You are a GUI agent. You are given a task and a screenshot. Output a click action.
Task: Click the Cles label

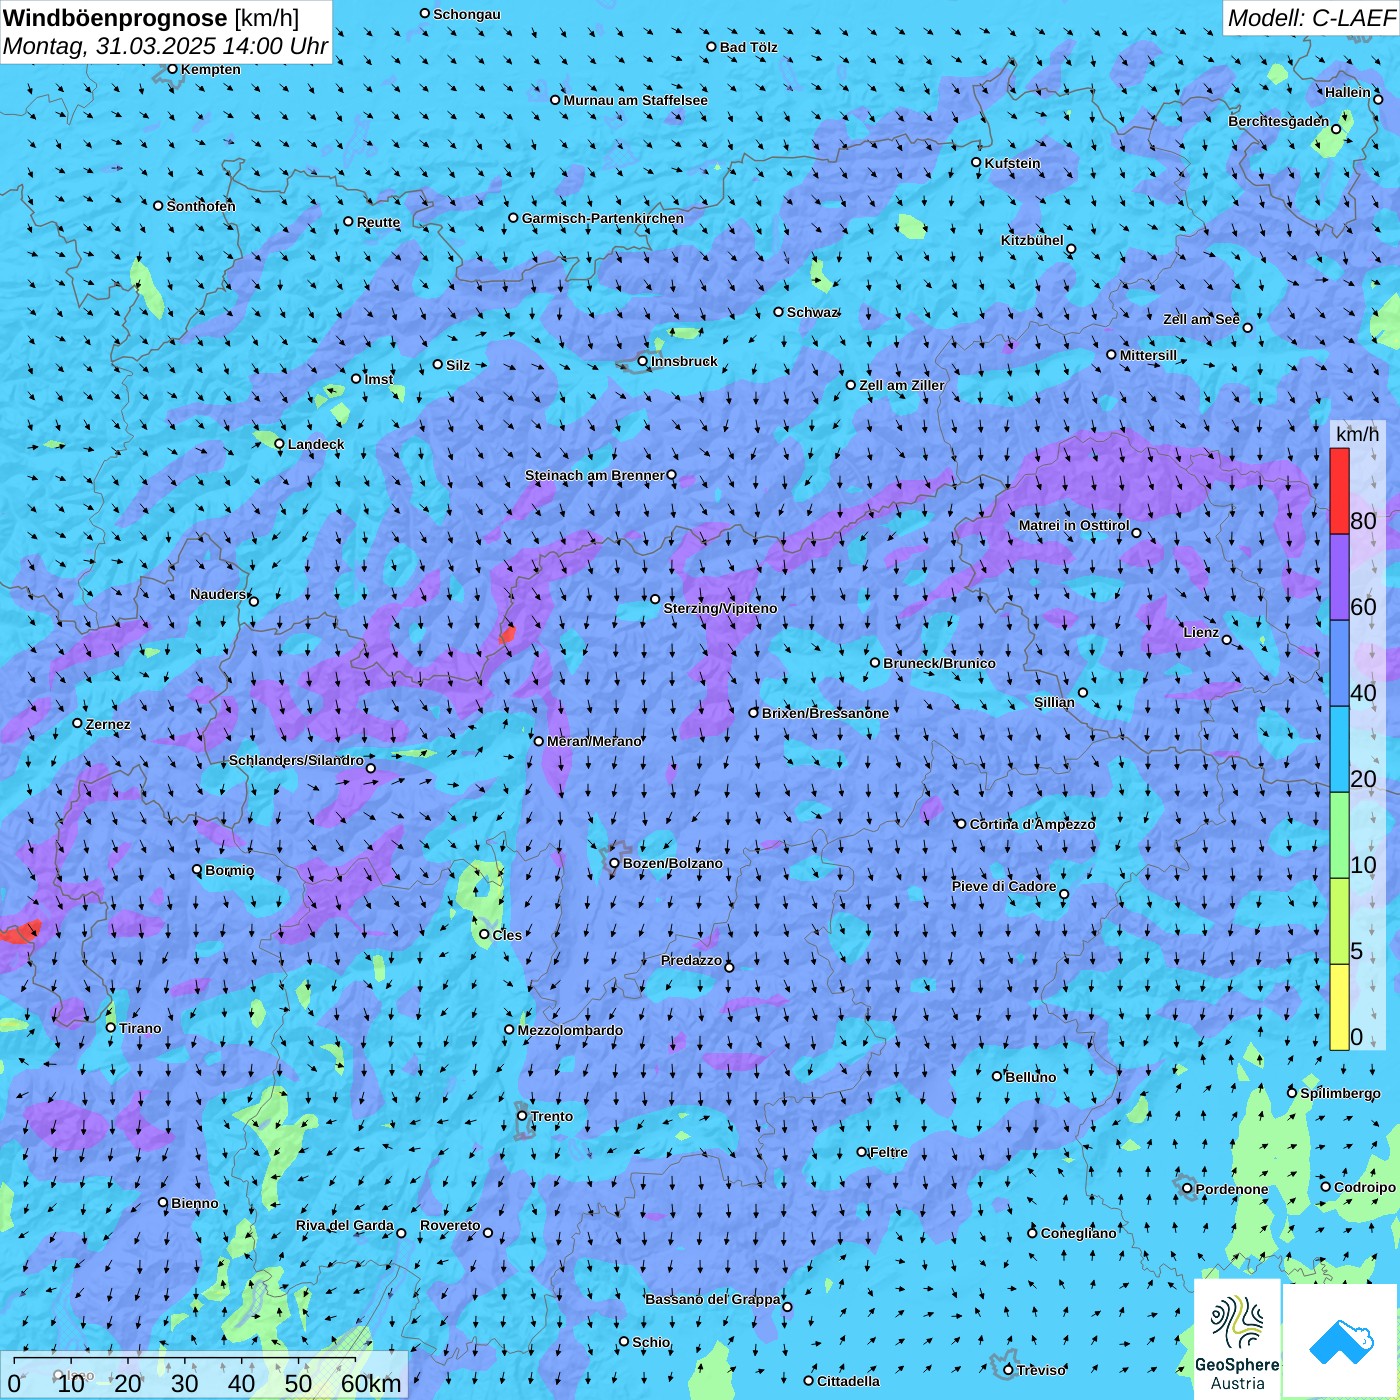[x=506, y=935]
